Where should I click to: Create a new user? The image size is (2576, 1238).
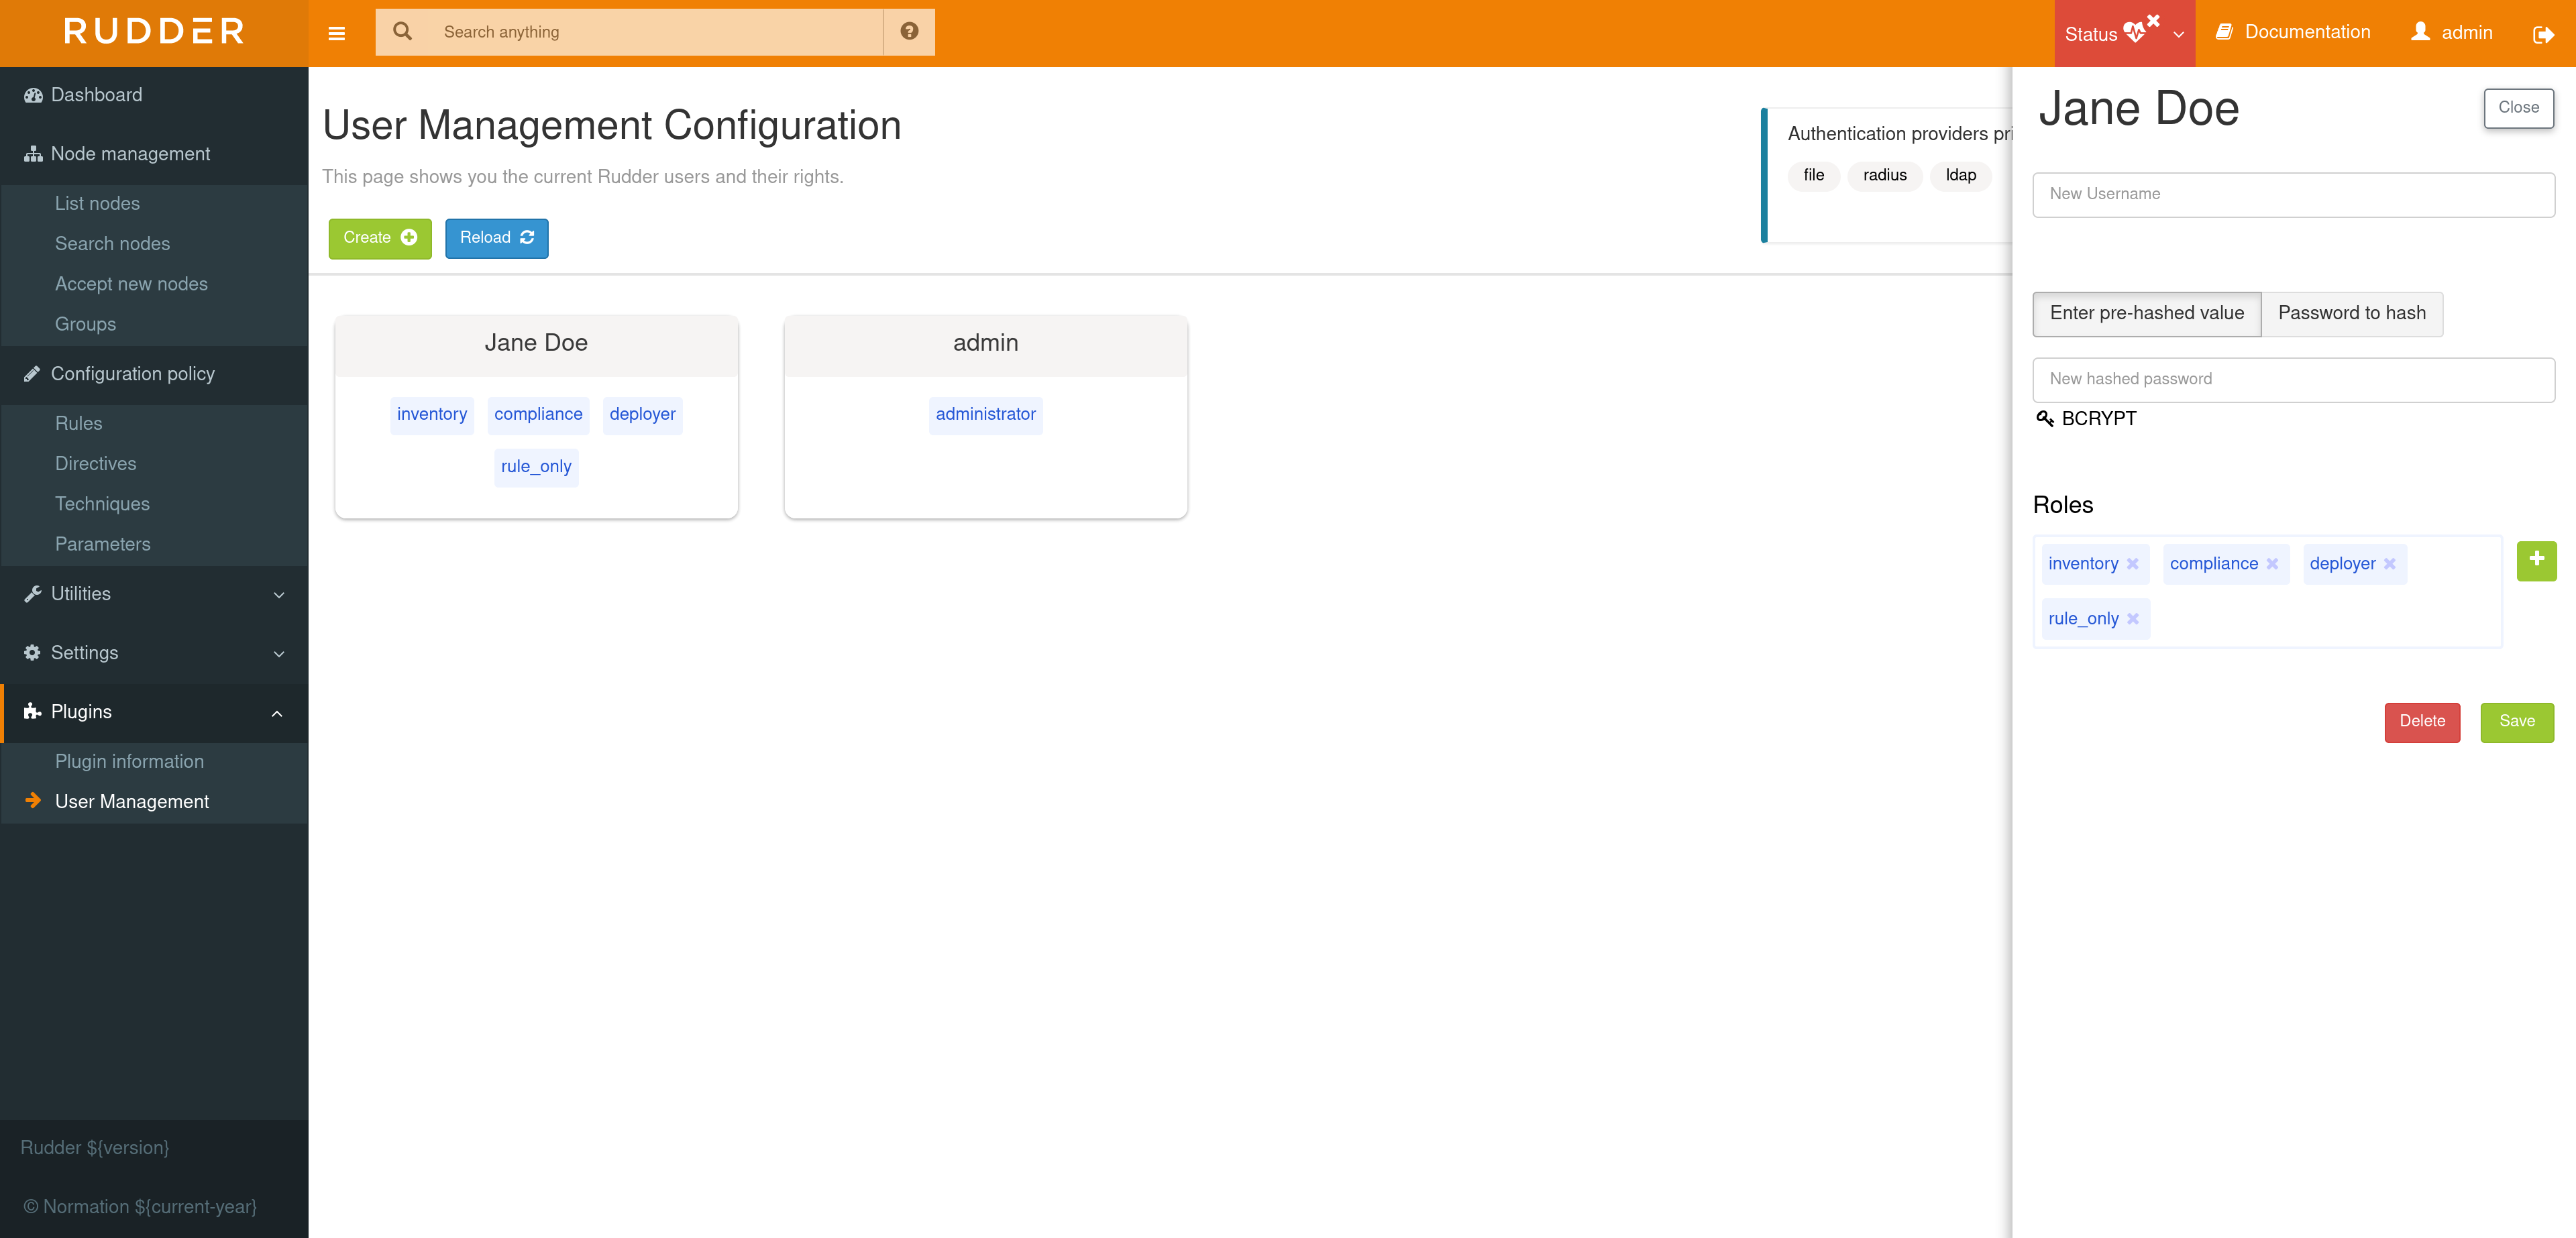(x=379, y=238)
